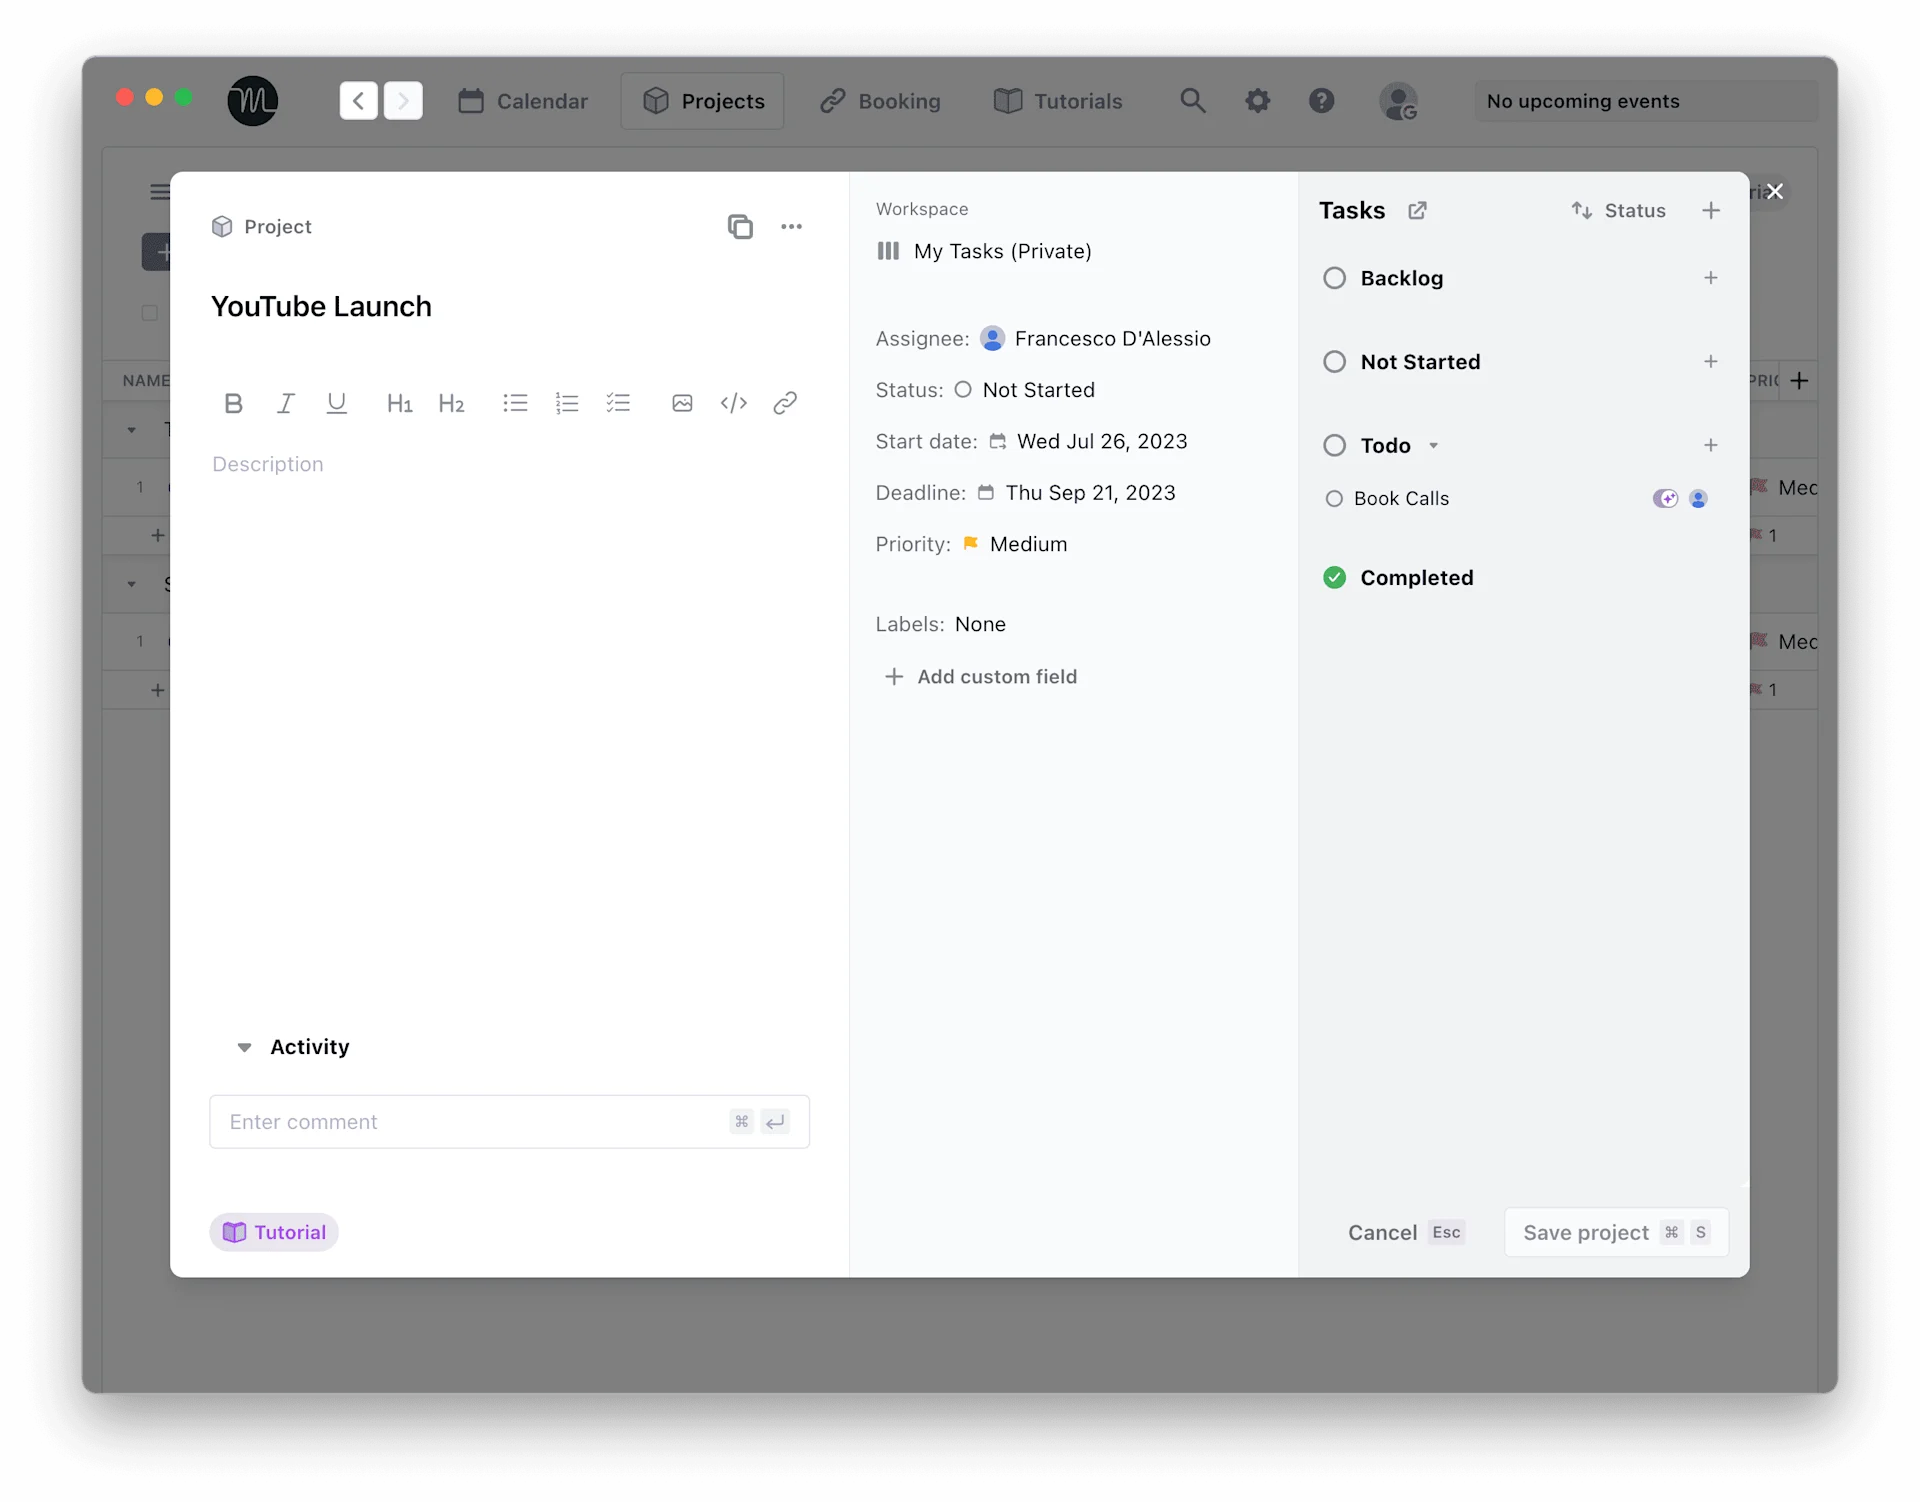This screenshot has height=1502, width=1920.
Task: Change project Status from Not Started
Action: (1037, 390)
